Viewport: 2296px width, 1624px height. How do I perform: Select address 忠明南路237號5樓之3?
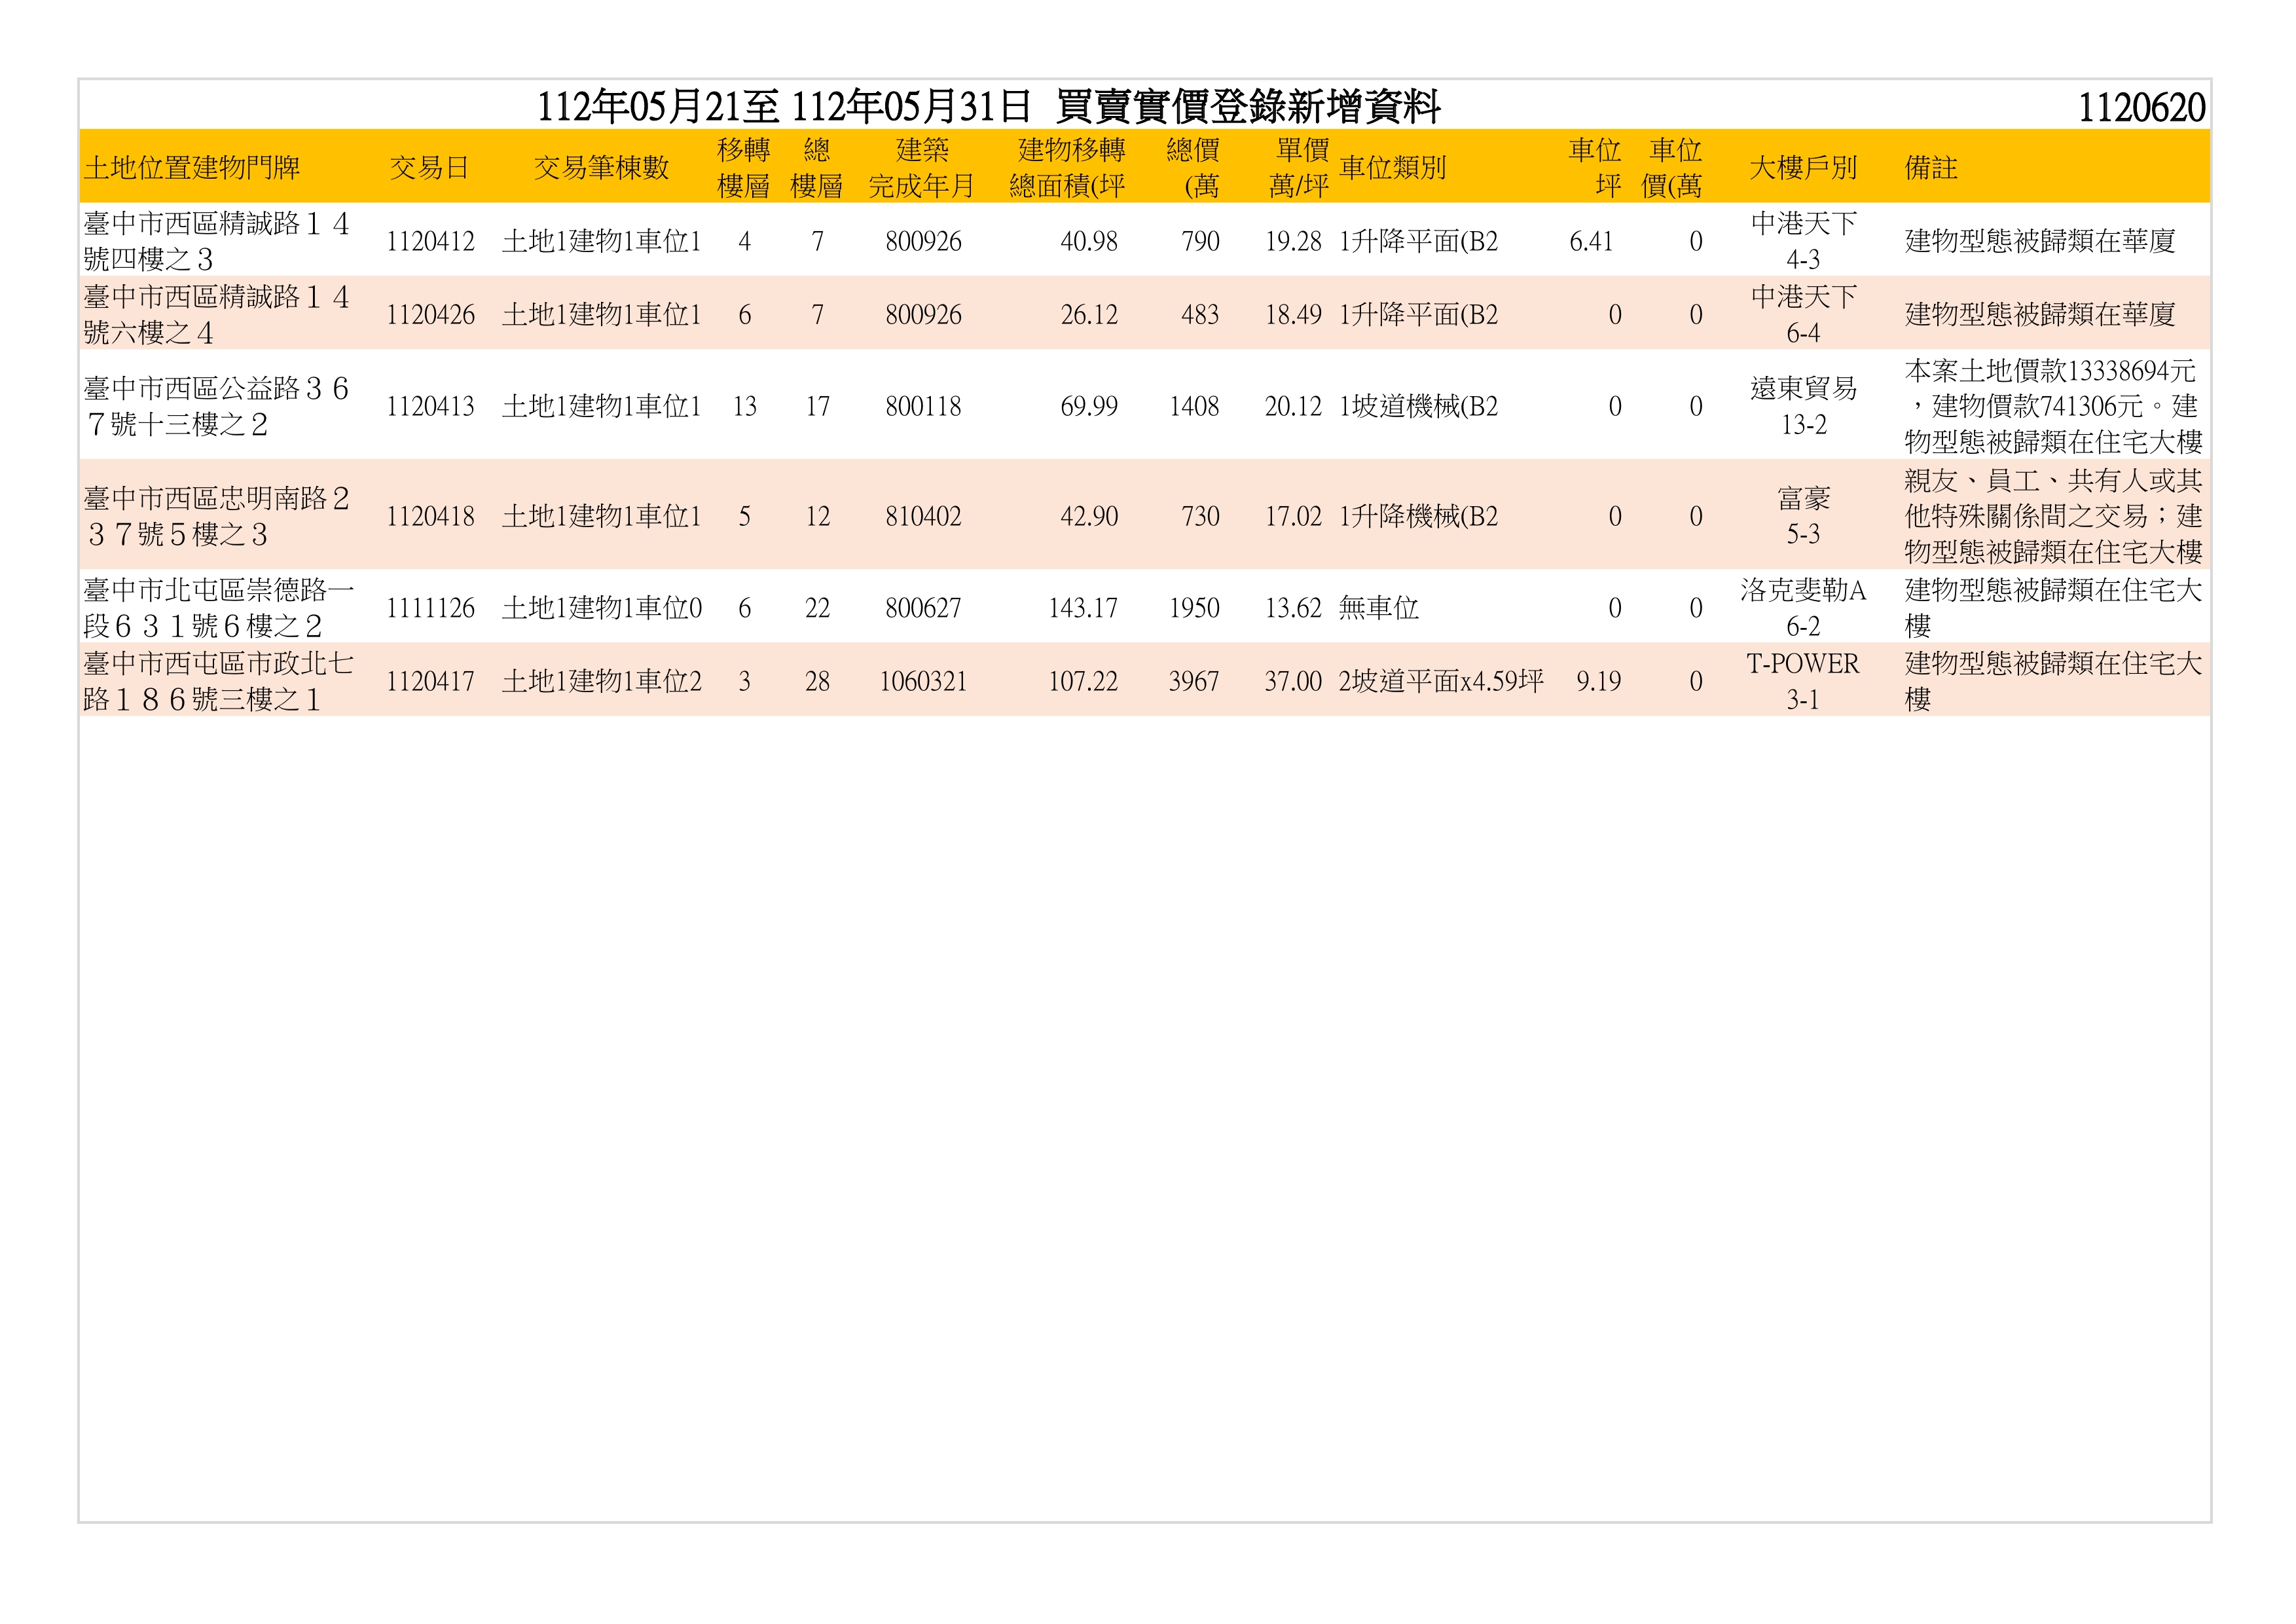[x=217, y=516]
